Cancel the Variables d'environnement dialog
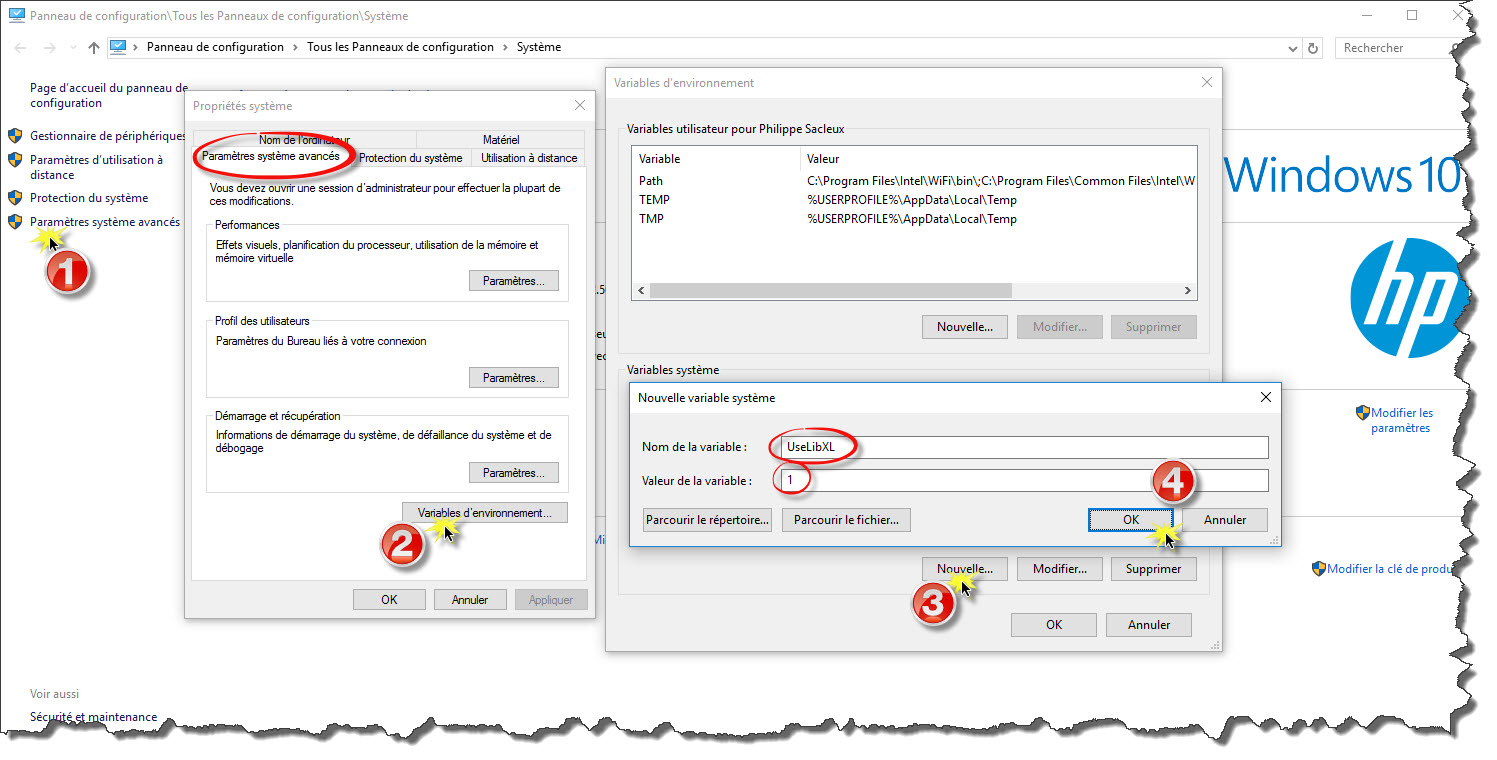The width and height of the screenshot is (1497, 760). tap(1149, 625)
